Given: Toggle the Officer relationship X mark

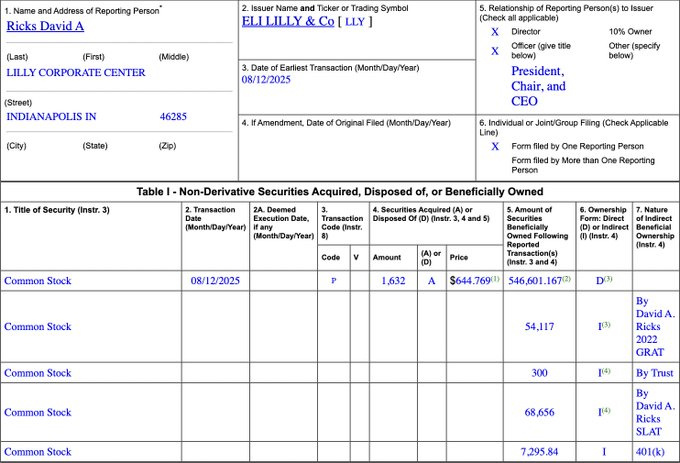Looking at the screenshot, I should click(x=495, y=51).
